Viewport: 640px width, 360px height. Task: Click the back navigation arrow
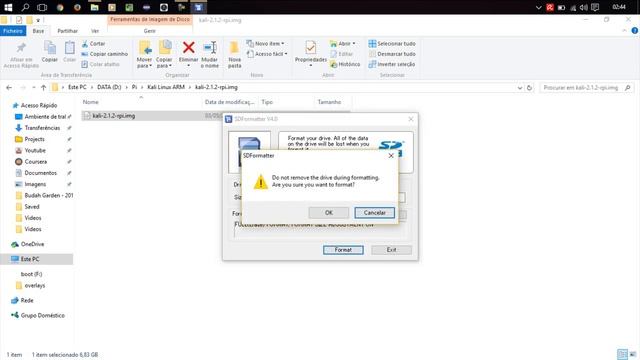[x=9, y=87]
